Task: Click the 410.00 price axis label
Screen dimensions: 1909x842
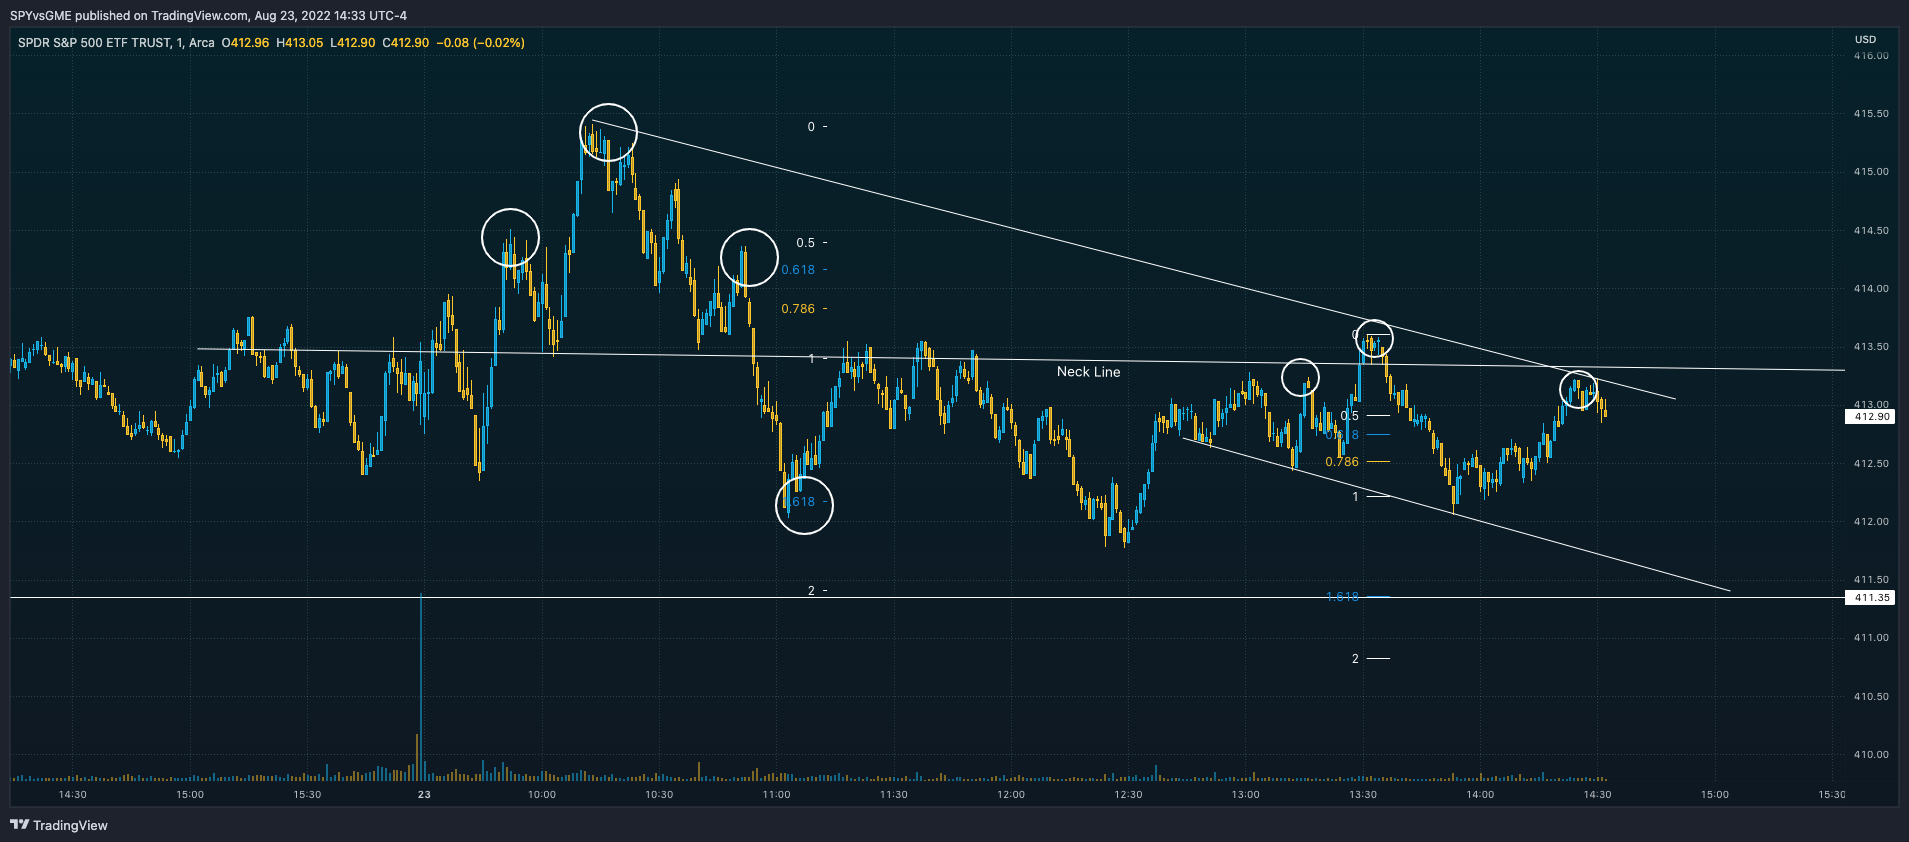Action: click(1871, 755)
